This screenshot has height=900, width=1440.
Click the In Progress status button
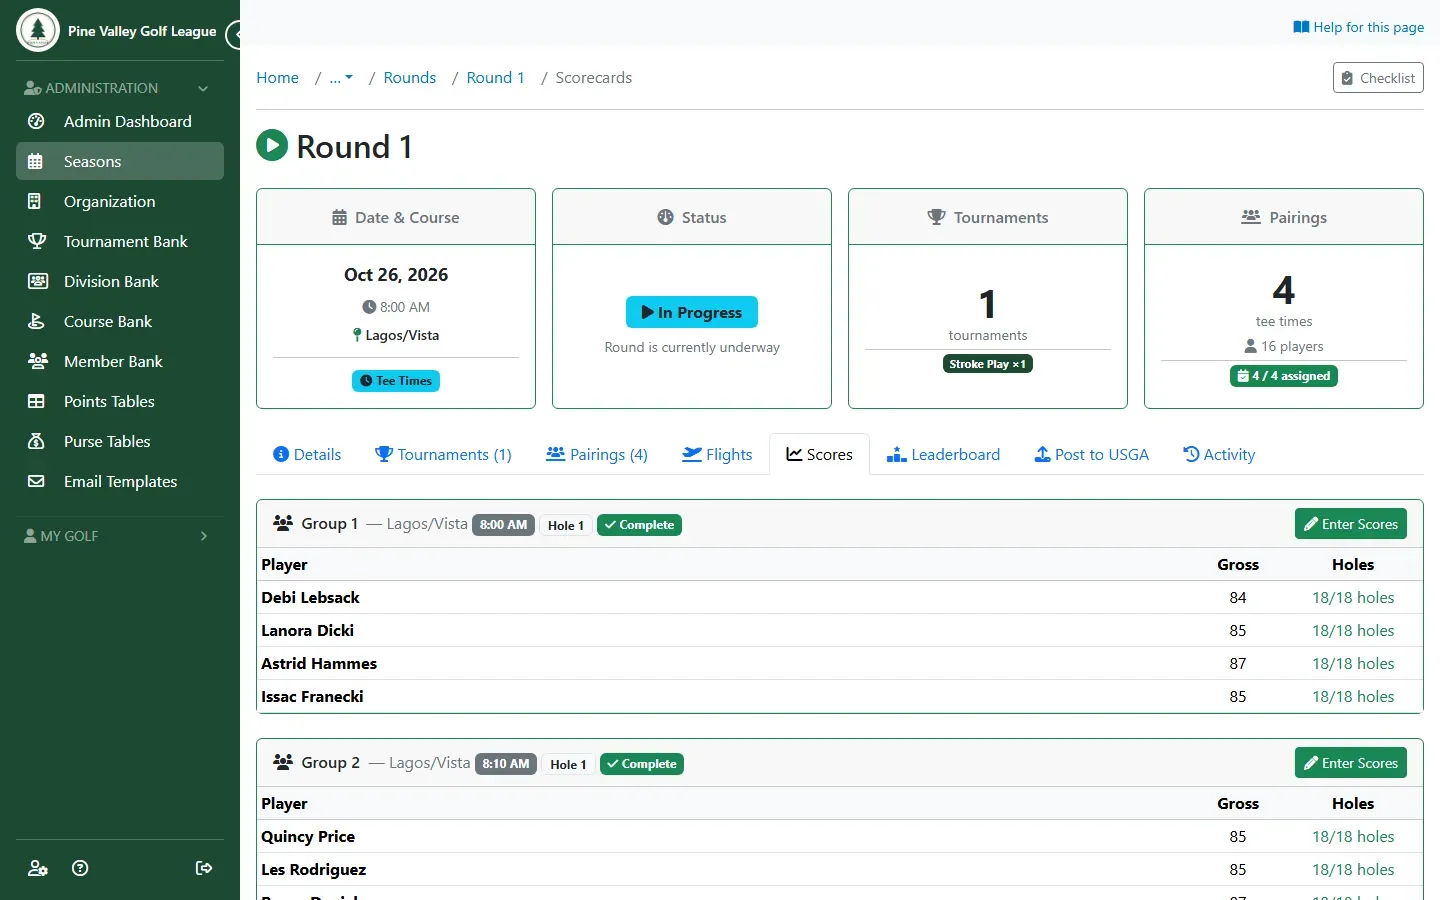[692, 312]
